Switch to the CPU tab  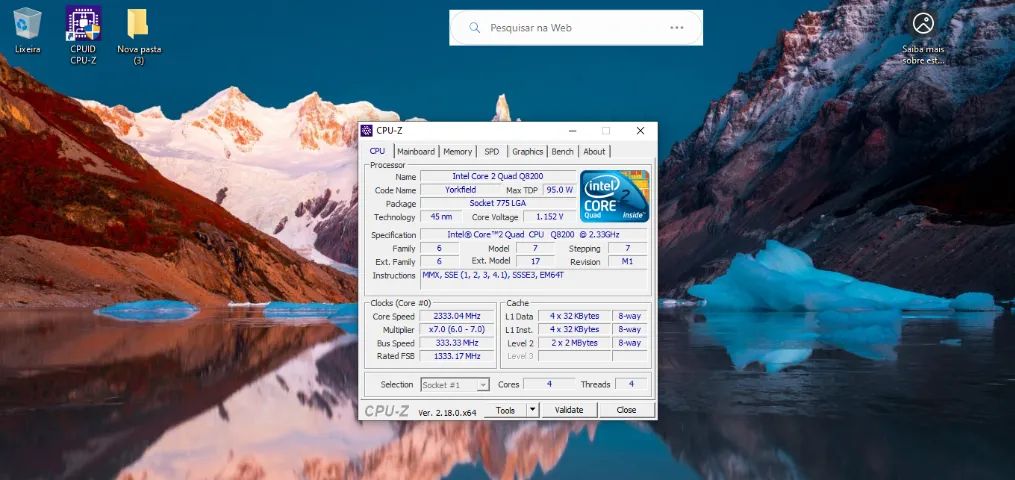tap(377, 151)
